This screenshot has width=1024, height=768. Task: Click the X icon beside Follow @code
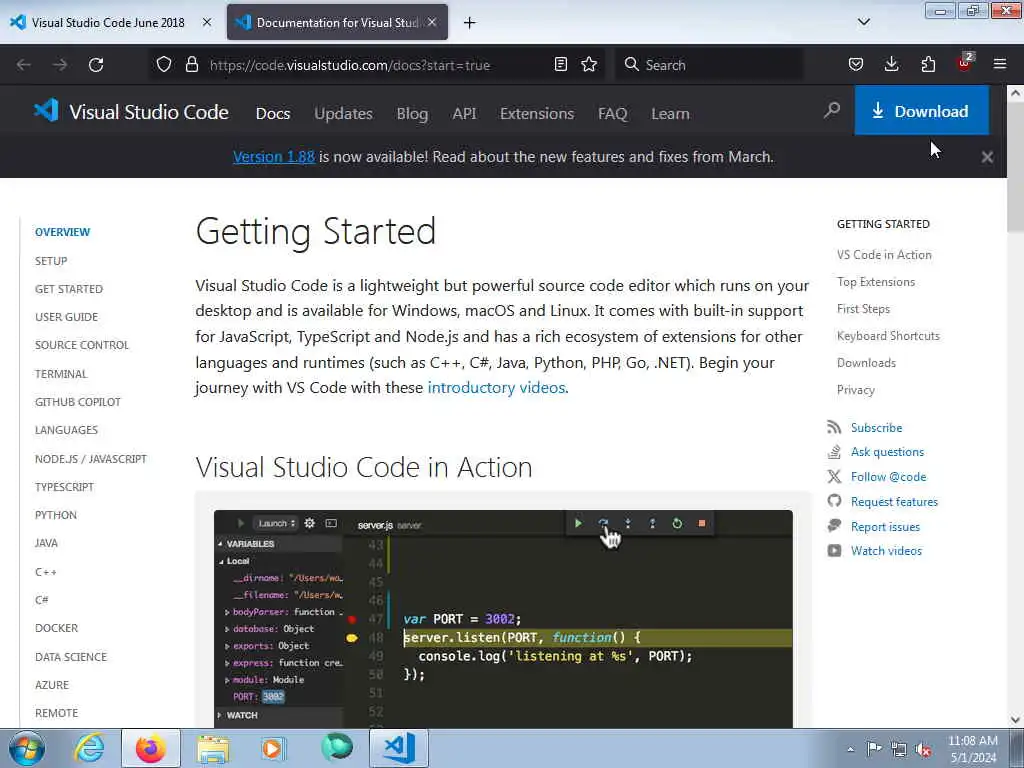tap(834, 476)
